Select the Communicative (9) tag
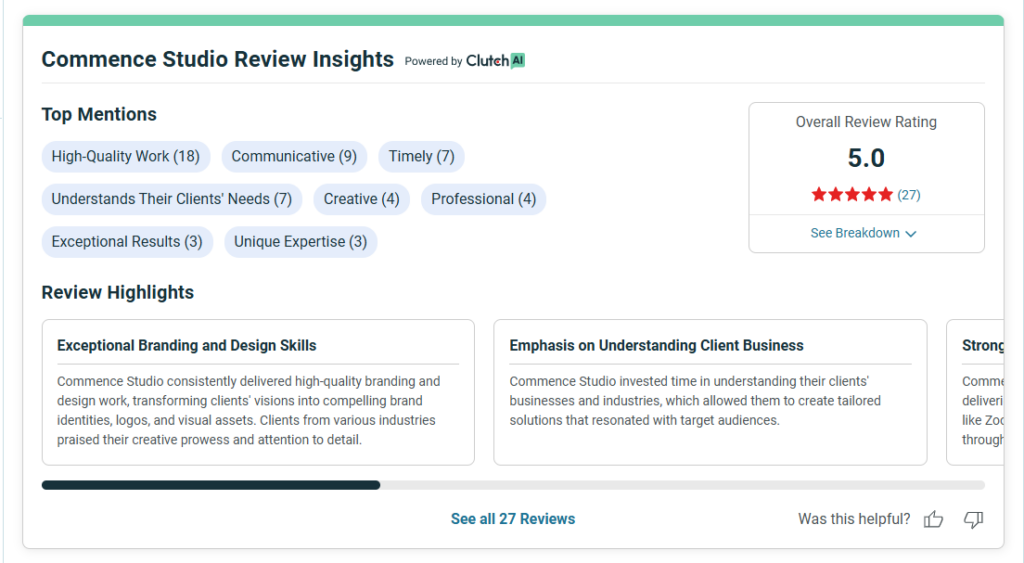1024x563 pixels. (x=294, y=157)
